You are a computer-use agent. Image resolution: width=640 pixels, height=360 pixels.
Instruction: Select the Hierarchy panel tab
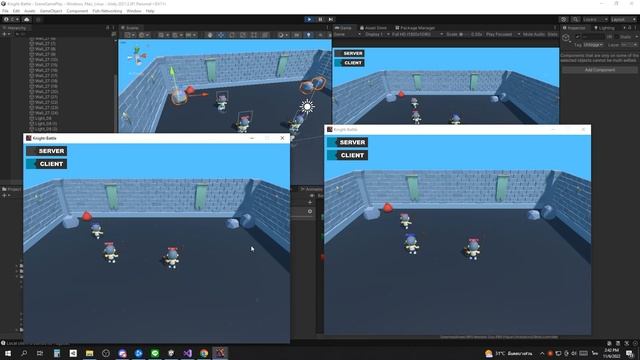pos(15,28)
